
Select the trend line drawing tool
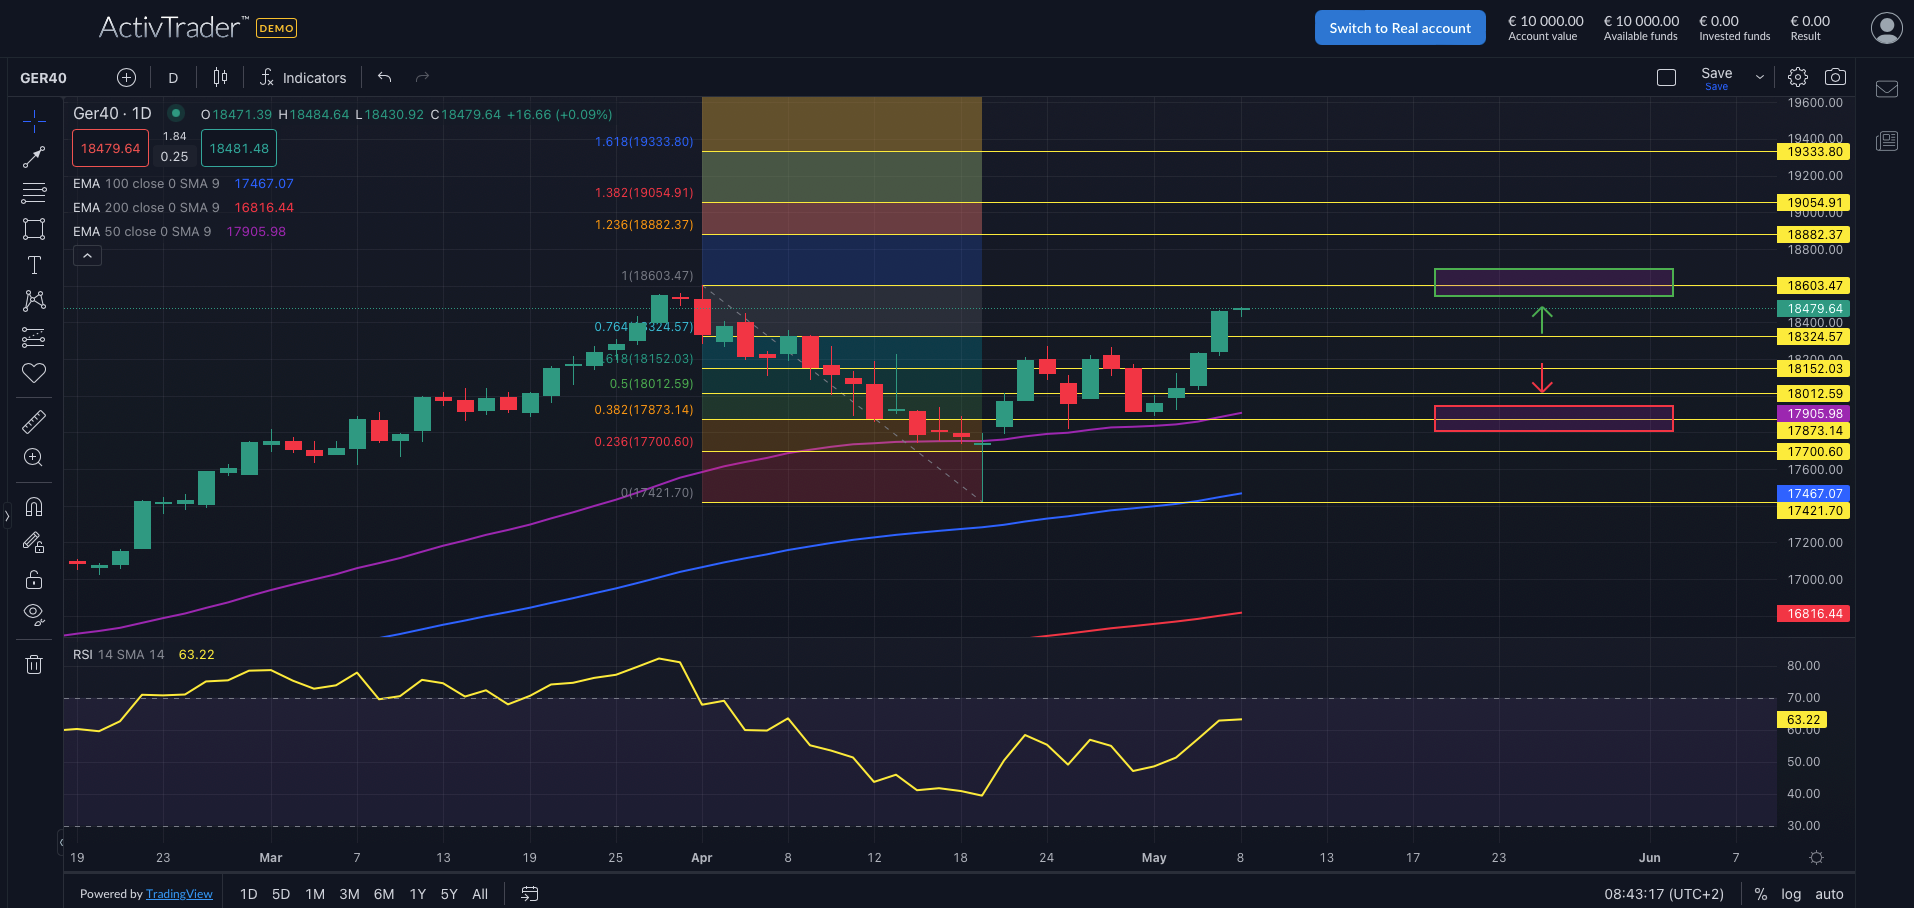coord(34,157)
